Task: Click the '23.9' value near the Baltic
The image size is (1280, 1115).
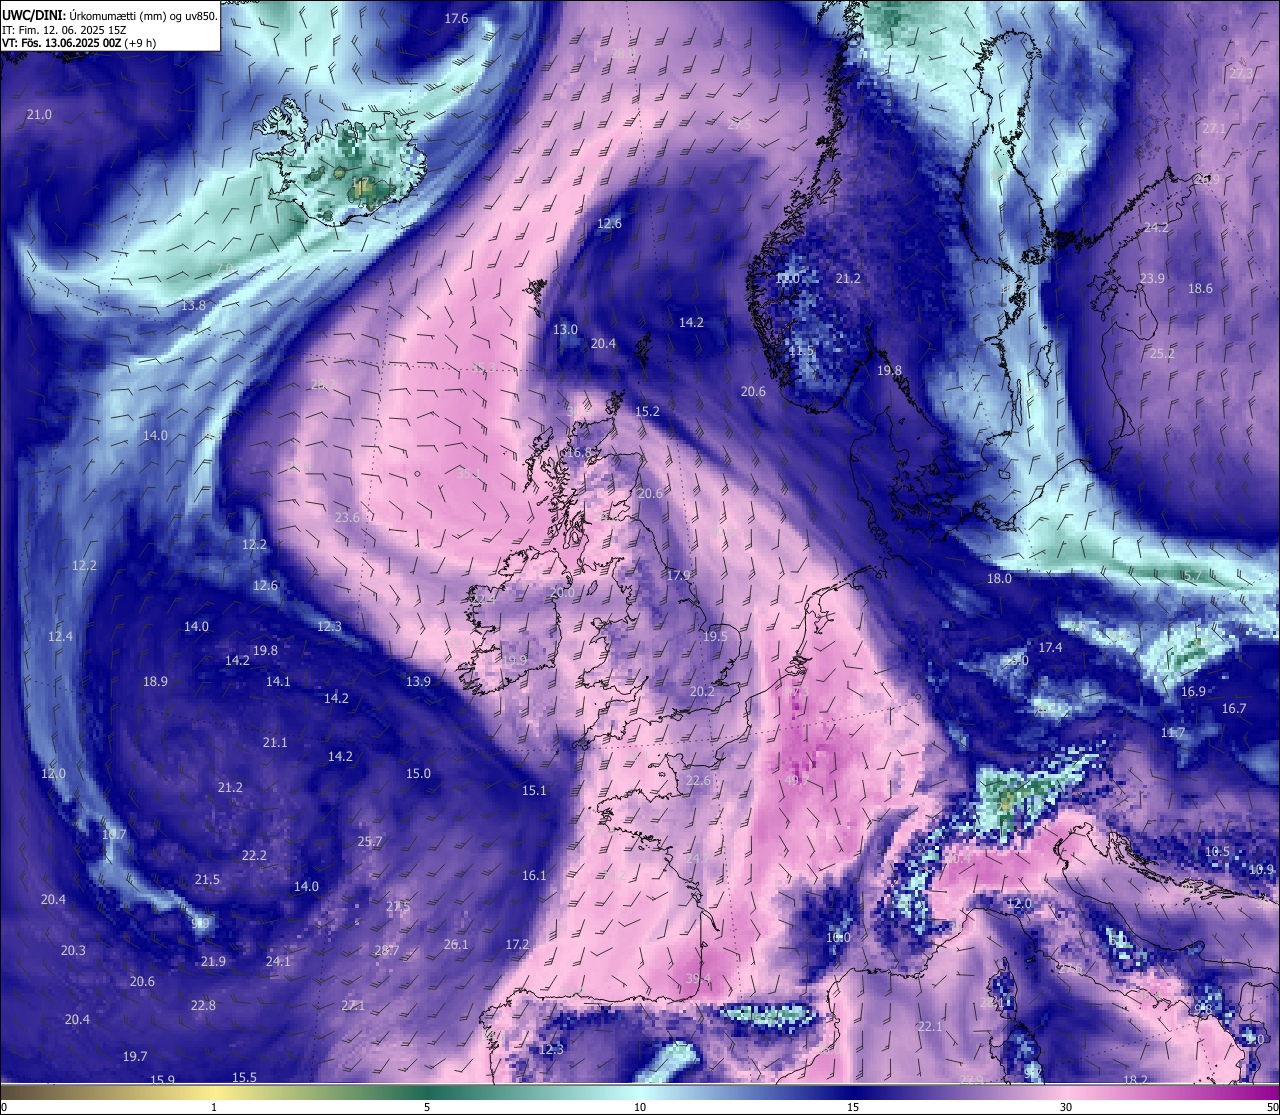Action: [x=1152, y=278]
